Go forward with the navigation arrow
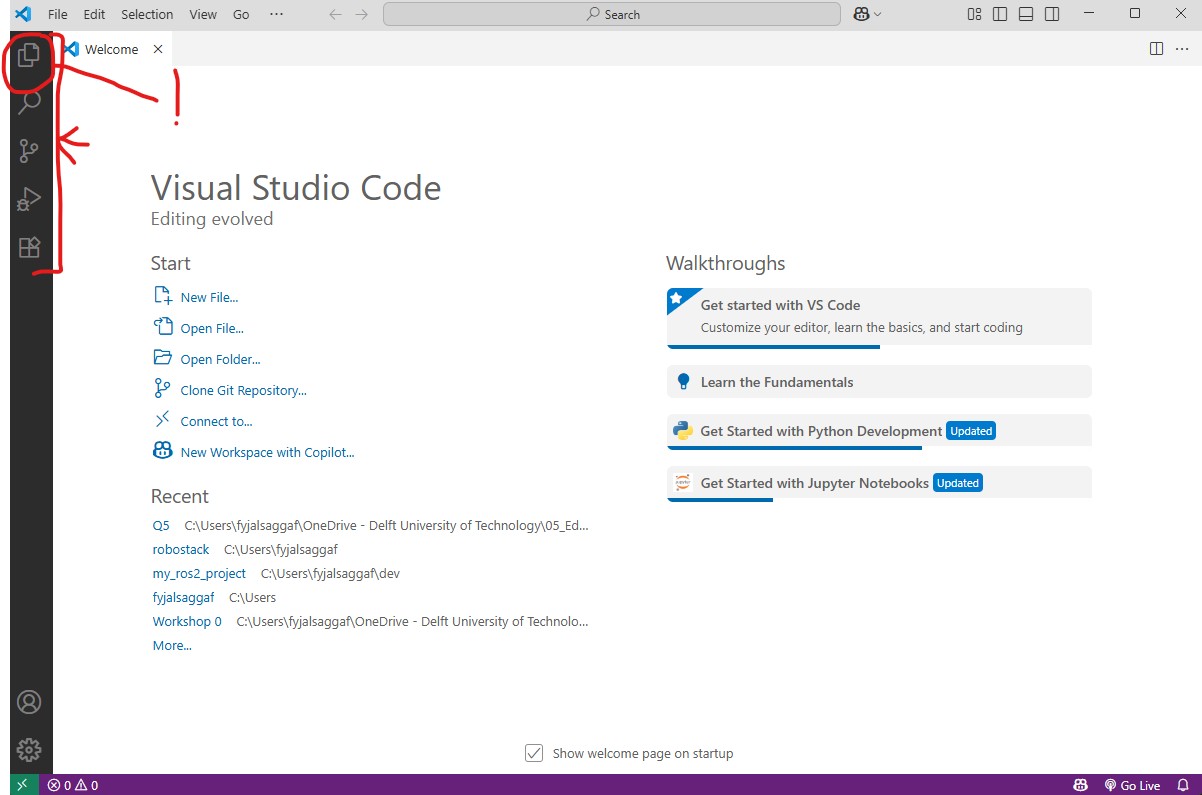Viewport: 1202px width, 795px height. [362, 14]
